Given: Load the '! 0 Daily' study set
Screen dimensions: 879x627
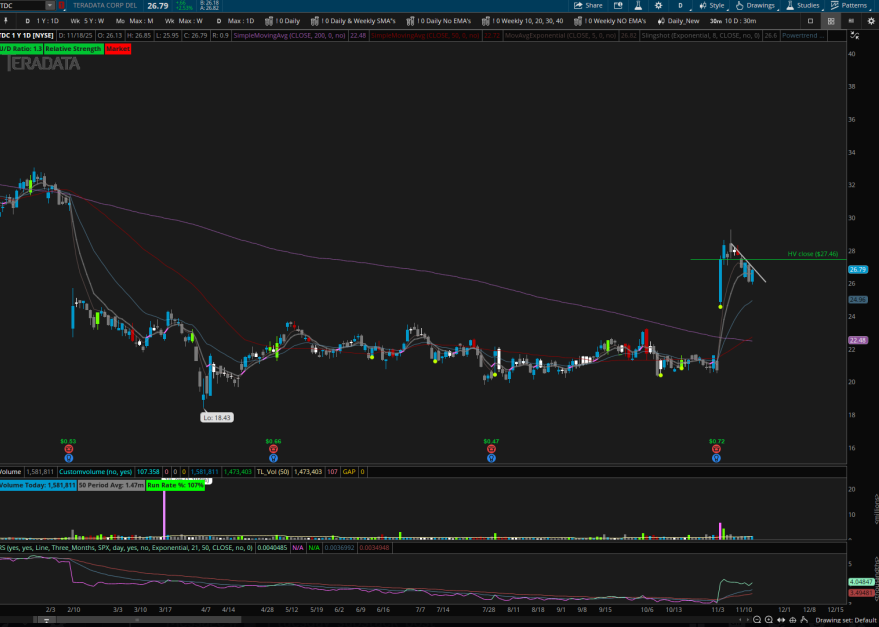Looking at the screenshot, I should [x=283, y=21].
